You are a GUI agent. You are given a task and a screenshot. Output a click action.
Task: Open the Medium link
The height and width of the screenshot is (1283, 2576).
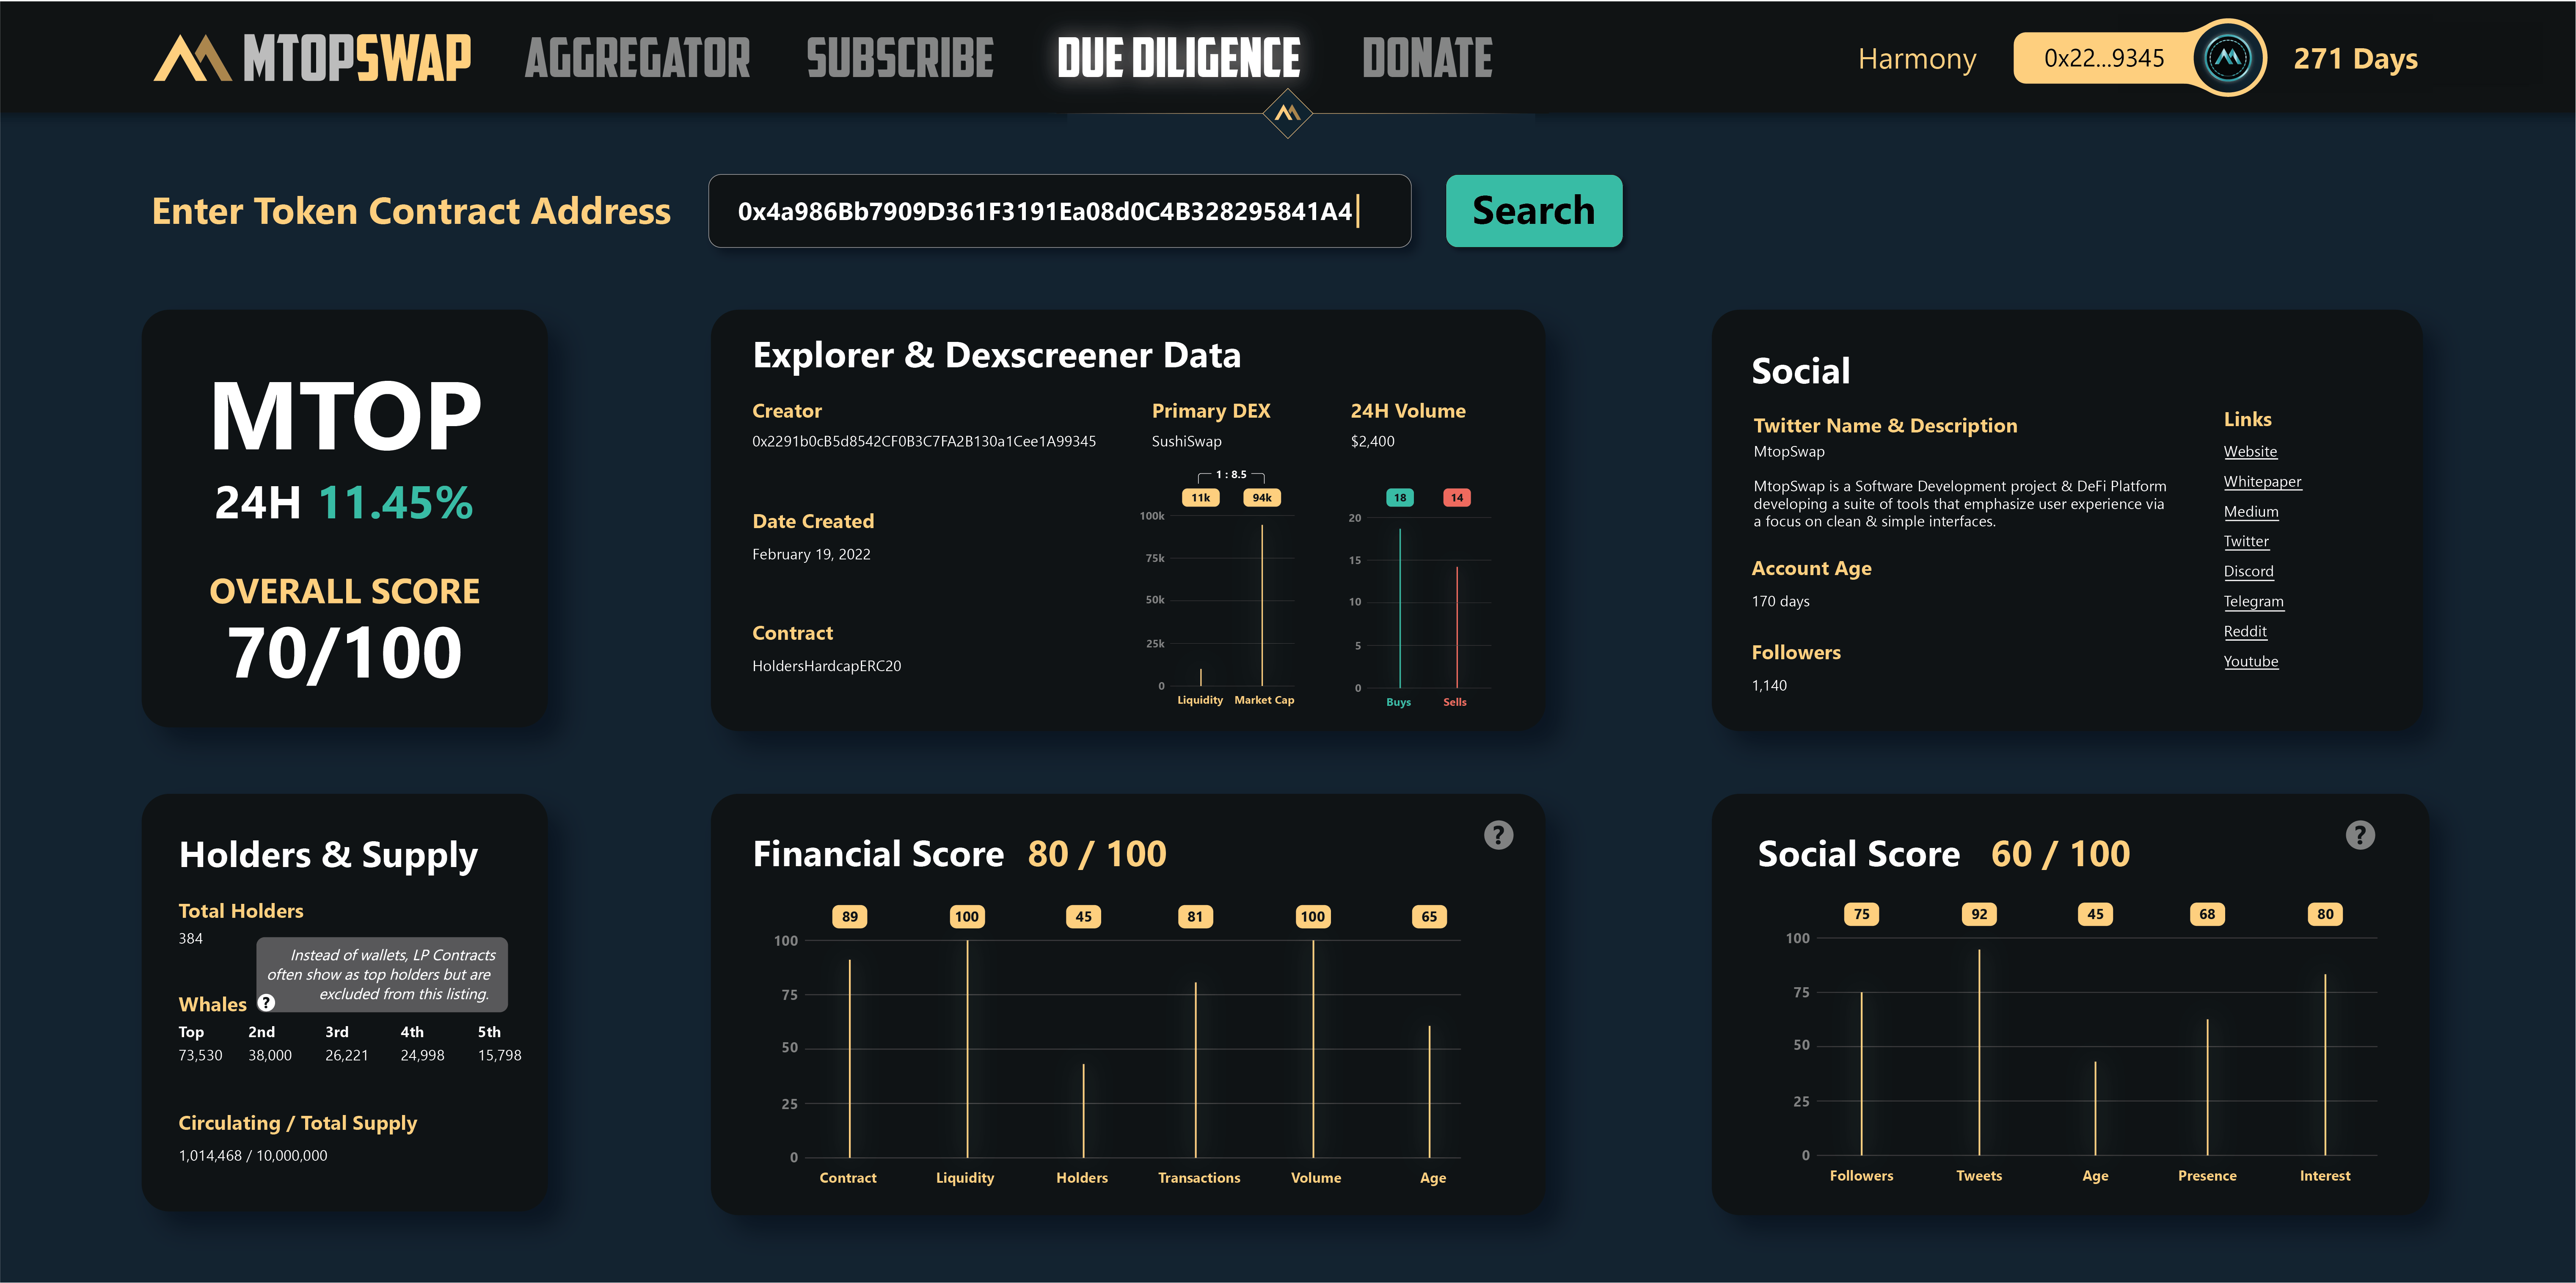(2251, 512)
